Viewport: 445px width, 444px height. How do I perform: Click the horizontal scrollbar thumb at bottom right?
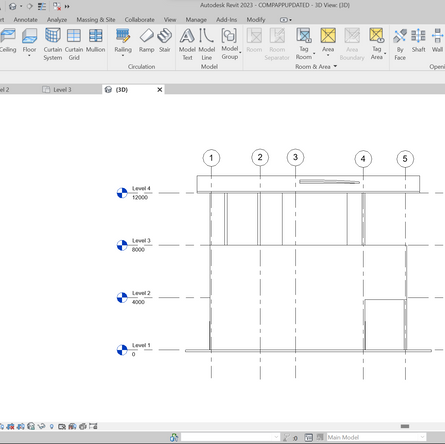405,426
